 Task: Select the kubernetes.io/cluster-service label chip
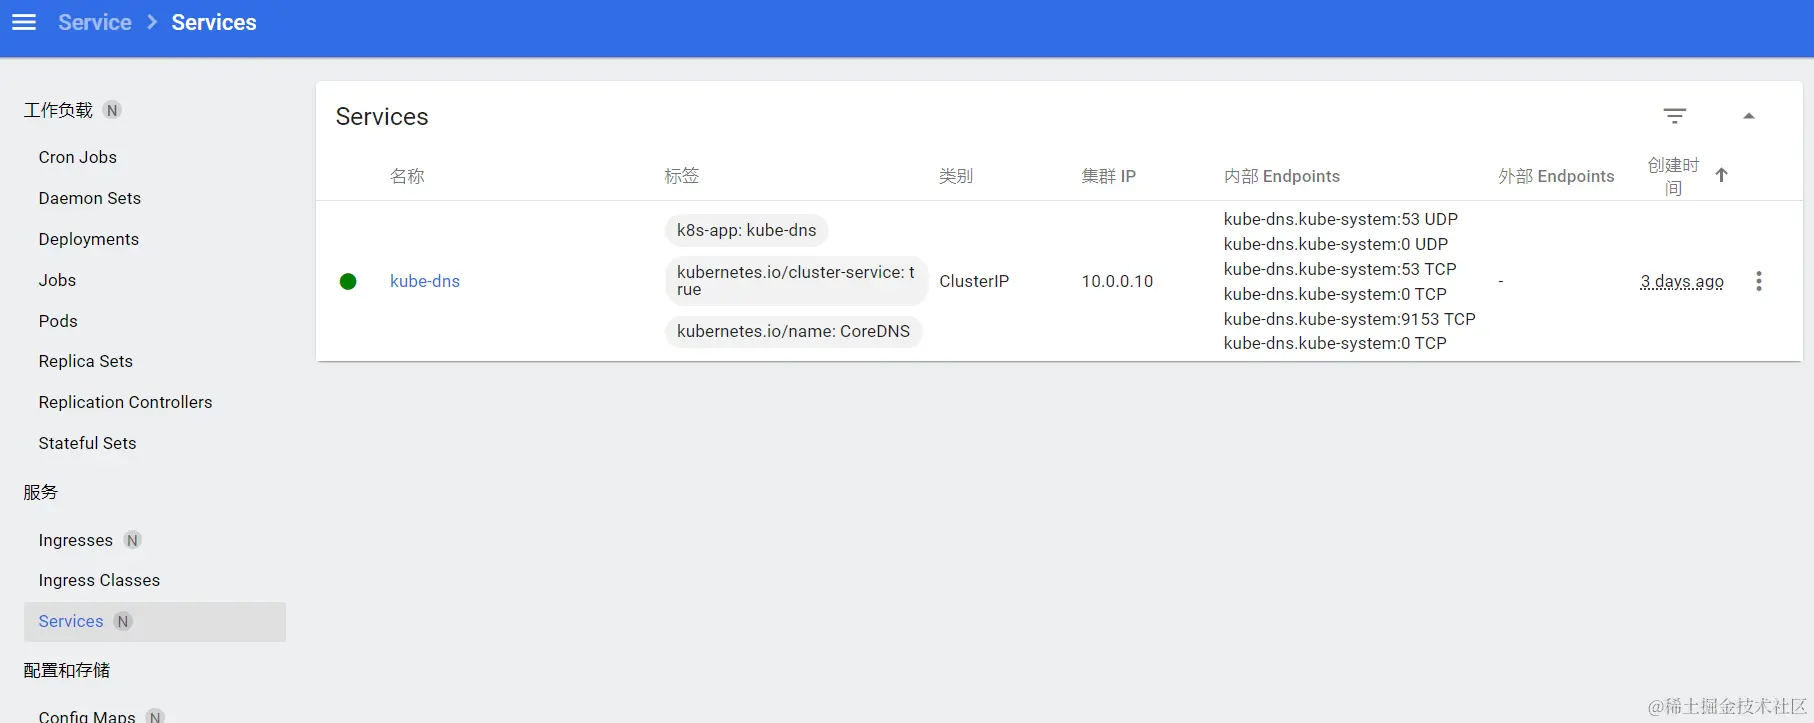(796, 281)
